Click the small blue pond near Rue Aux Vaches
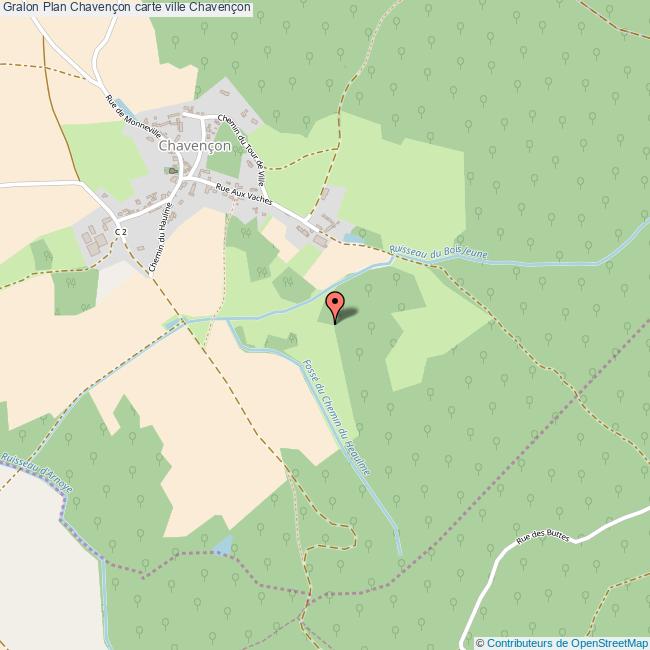Image resolution: width=650 pixels, height=650 pixels. [x=353, y=238]
